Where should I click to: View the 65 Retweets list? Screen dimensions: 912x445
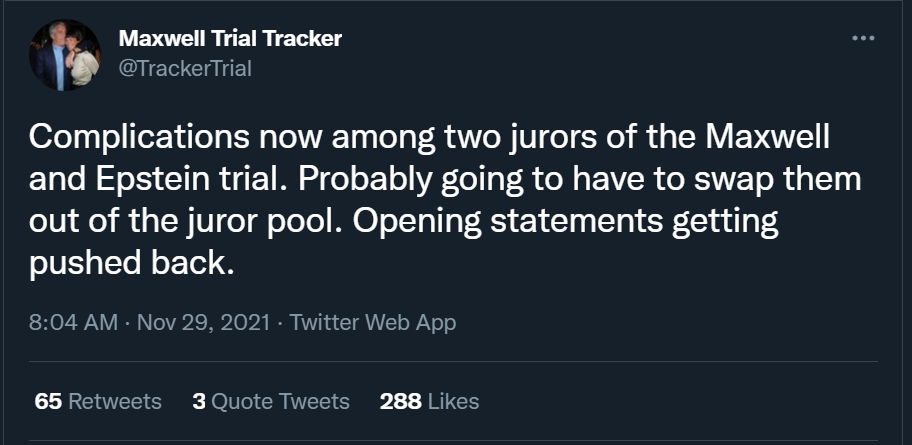point(98,401)
